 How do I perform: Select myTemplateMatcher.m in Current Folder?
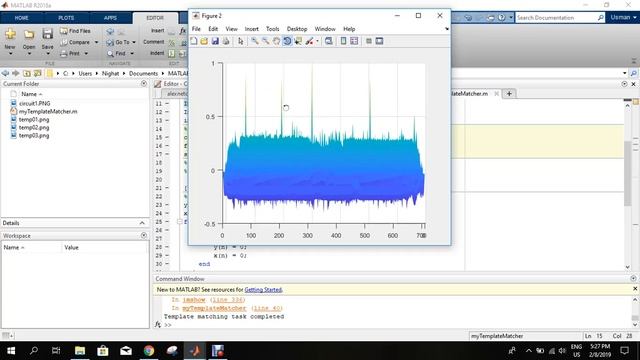pos(48,111)
